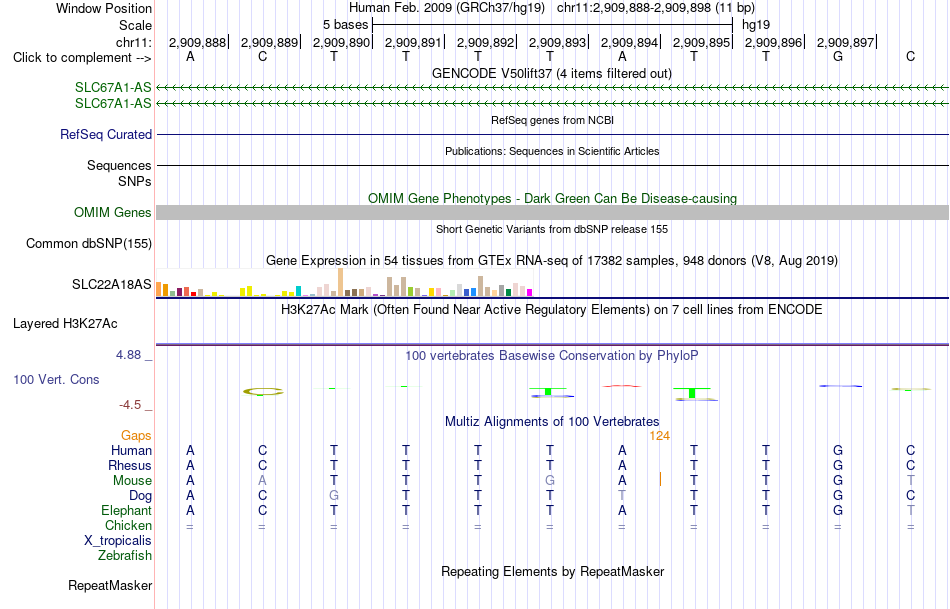950x609 pixels.
Task: Click the Mouse row G under 2,909,893
Action: [x=550, y=481]
